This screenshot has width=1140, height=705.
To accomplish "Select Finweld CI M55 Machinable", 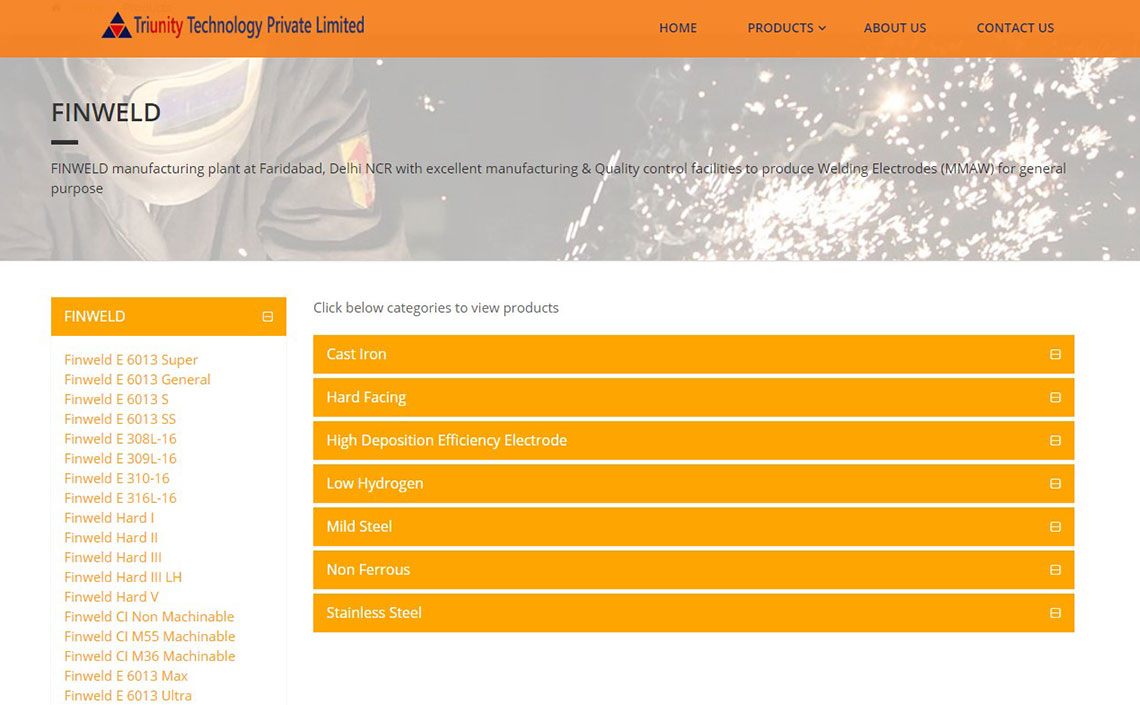I will pos(150,636).
